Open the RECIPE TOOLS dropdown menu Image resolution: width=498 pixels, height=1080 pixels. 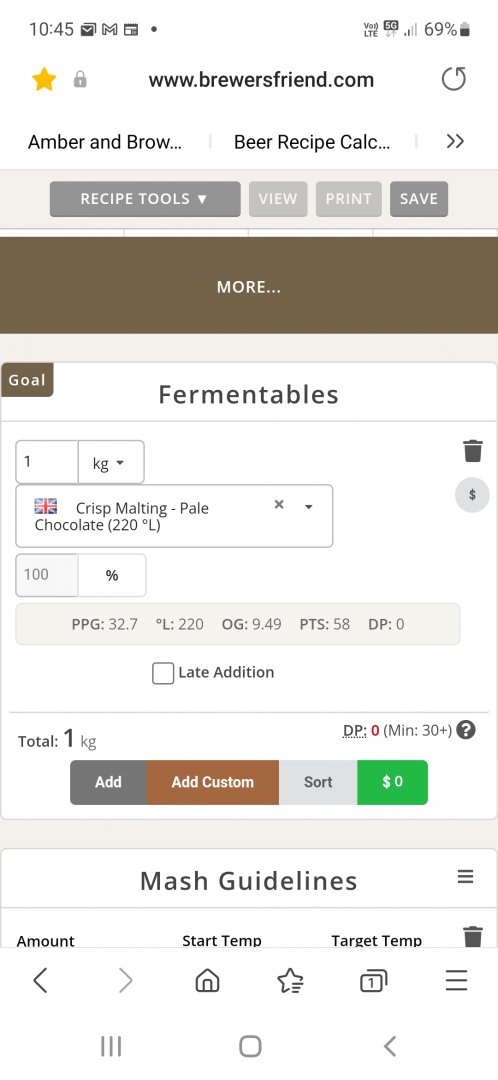point(145,199)
